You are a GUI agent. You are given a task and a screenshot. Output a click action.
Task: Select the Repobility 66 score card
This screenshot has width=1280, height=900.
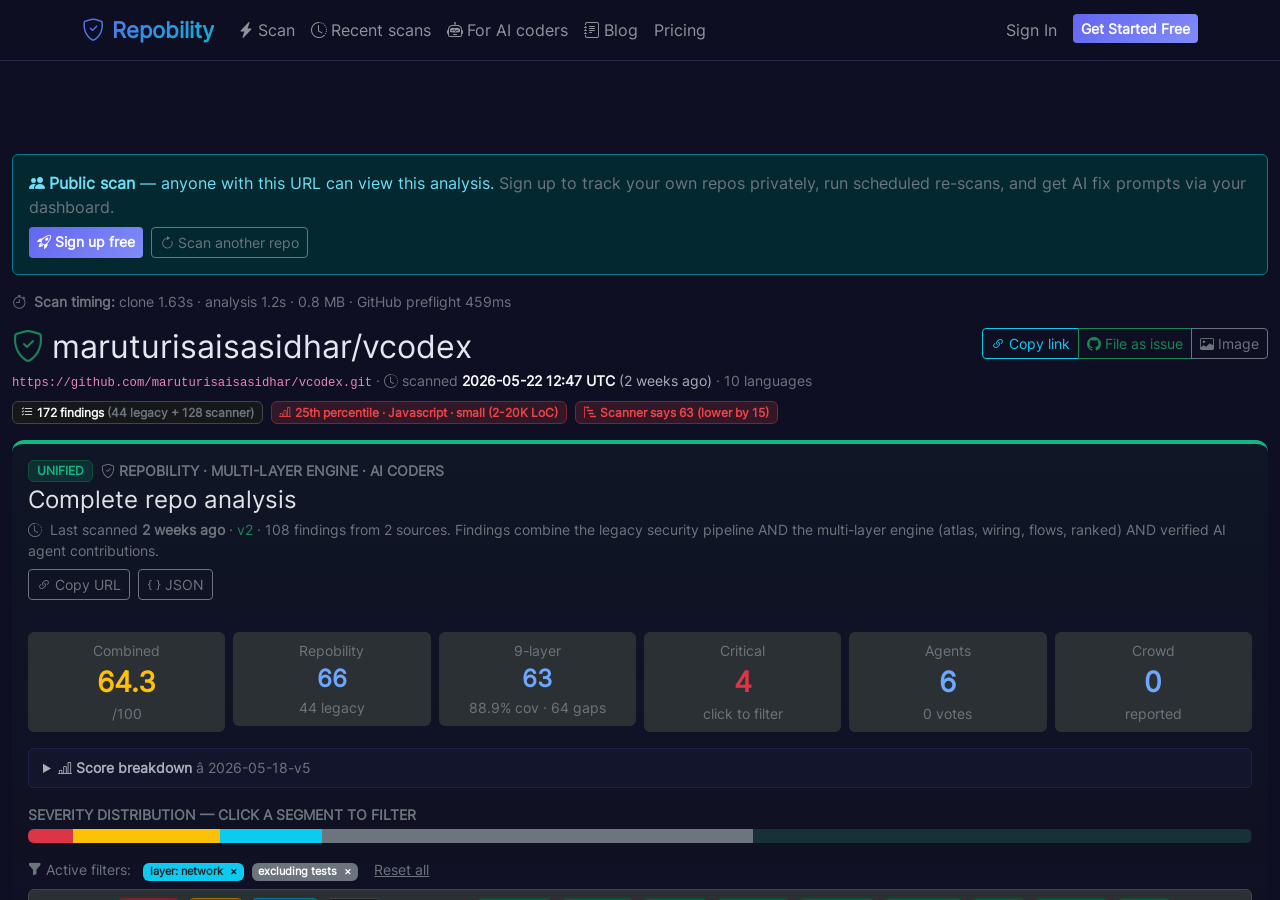click(x=332, y=679)
